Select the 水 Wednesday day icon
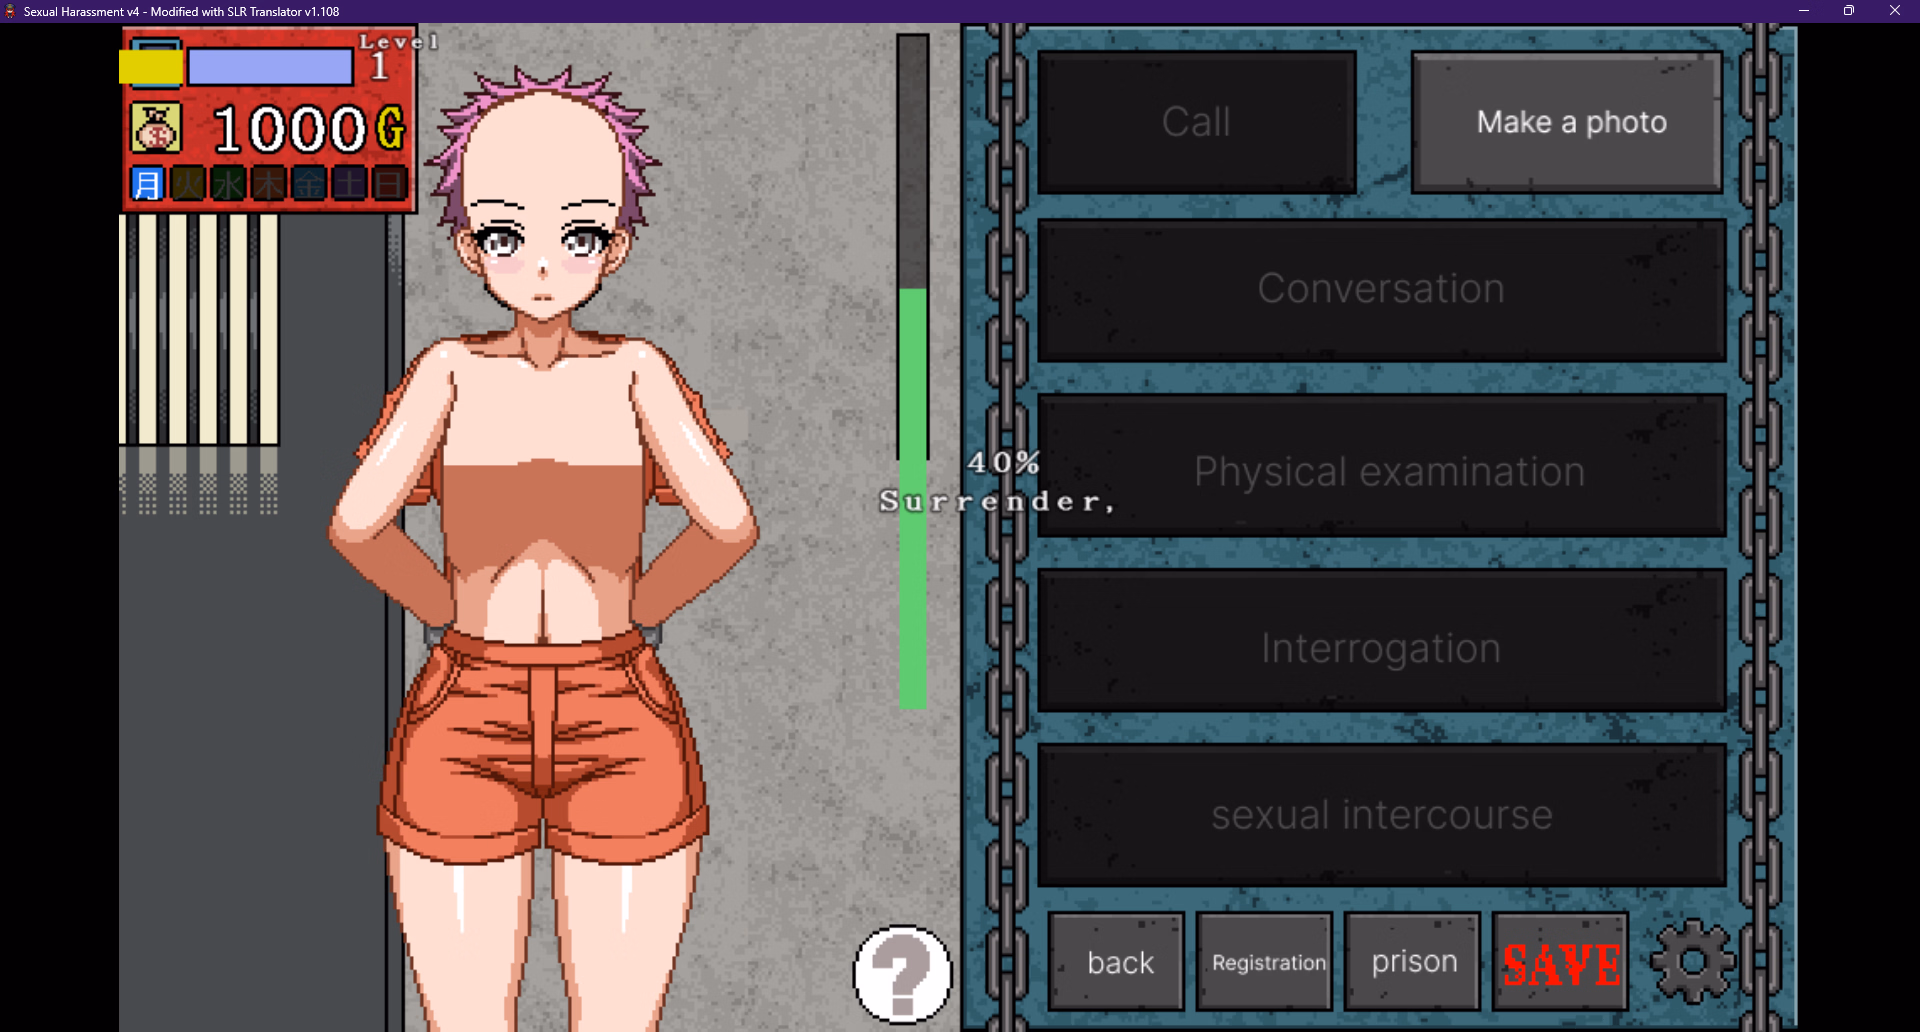Image resolution: width=1920 pixels, height=1032 pixels. click(228, 184)
